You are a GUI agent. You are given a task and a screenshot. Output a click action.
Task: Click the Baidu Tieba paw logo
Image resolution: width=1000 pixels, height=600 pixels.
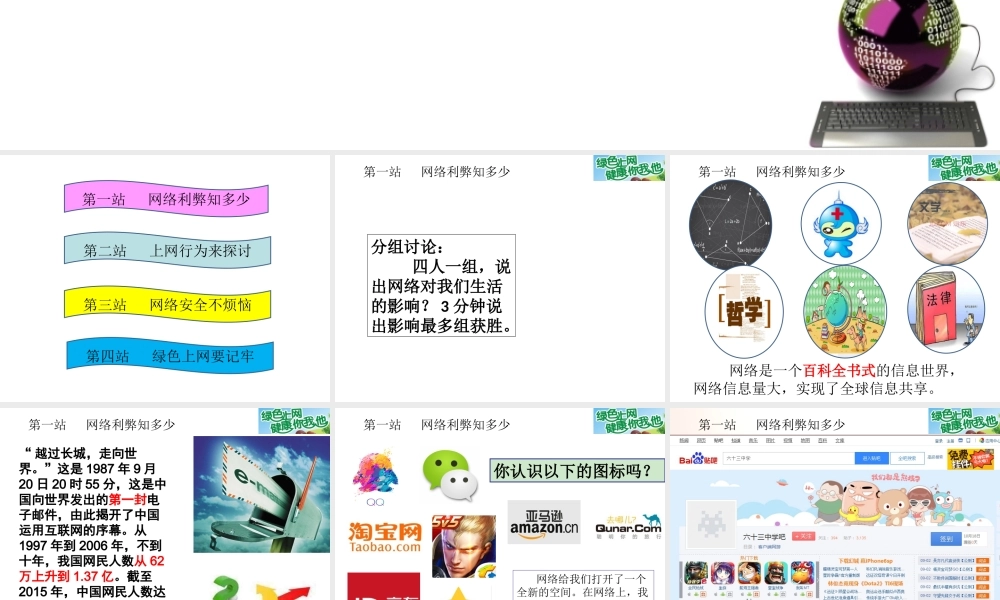(x=698, y=459)
